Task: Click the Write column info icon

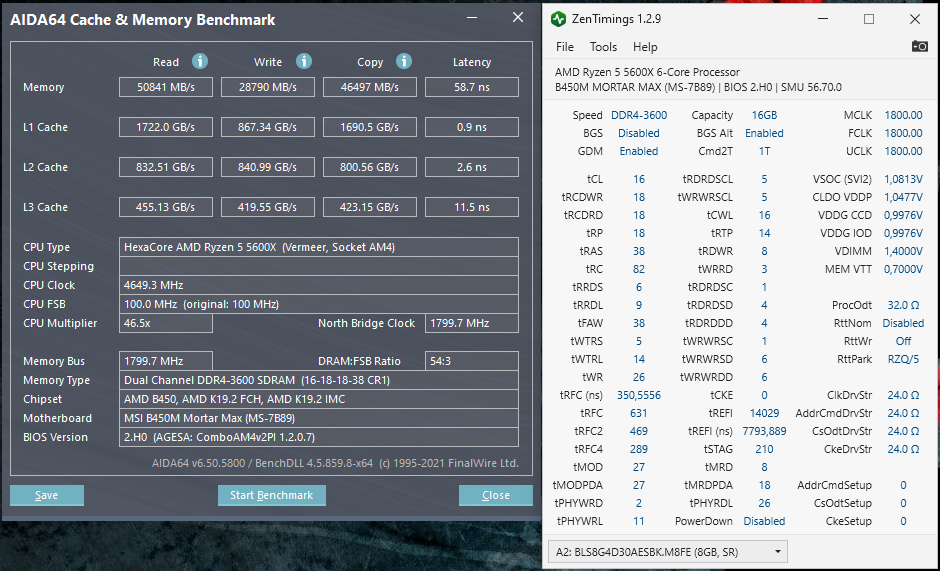Action: [304, 61]
